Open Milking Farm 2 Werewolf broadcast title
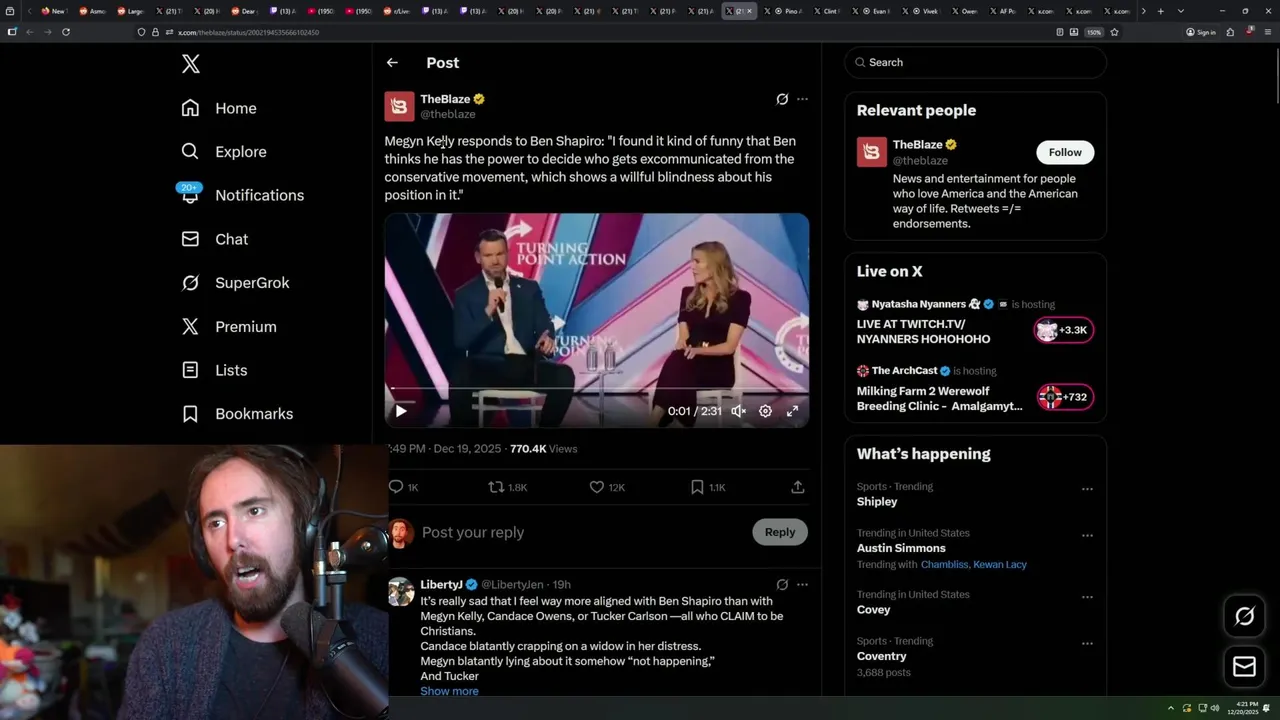The width and height of the screenshot is (1280, 720). tap(939, 399)
